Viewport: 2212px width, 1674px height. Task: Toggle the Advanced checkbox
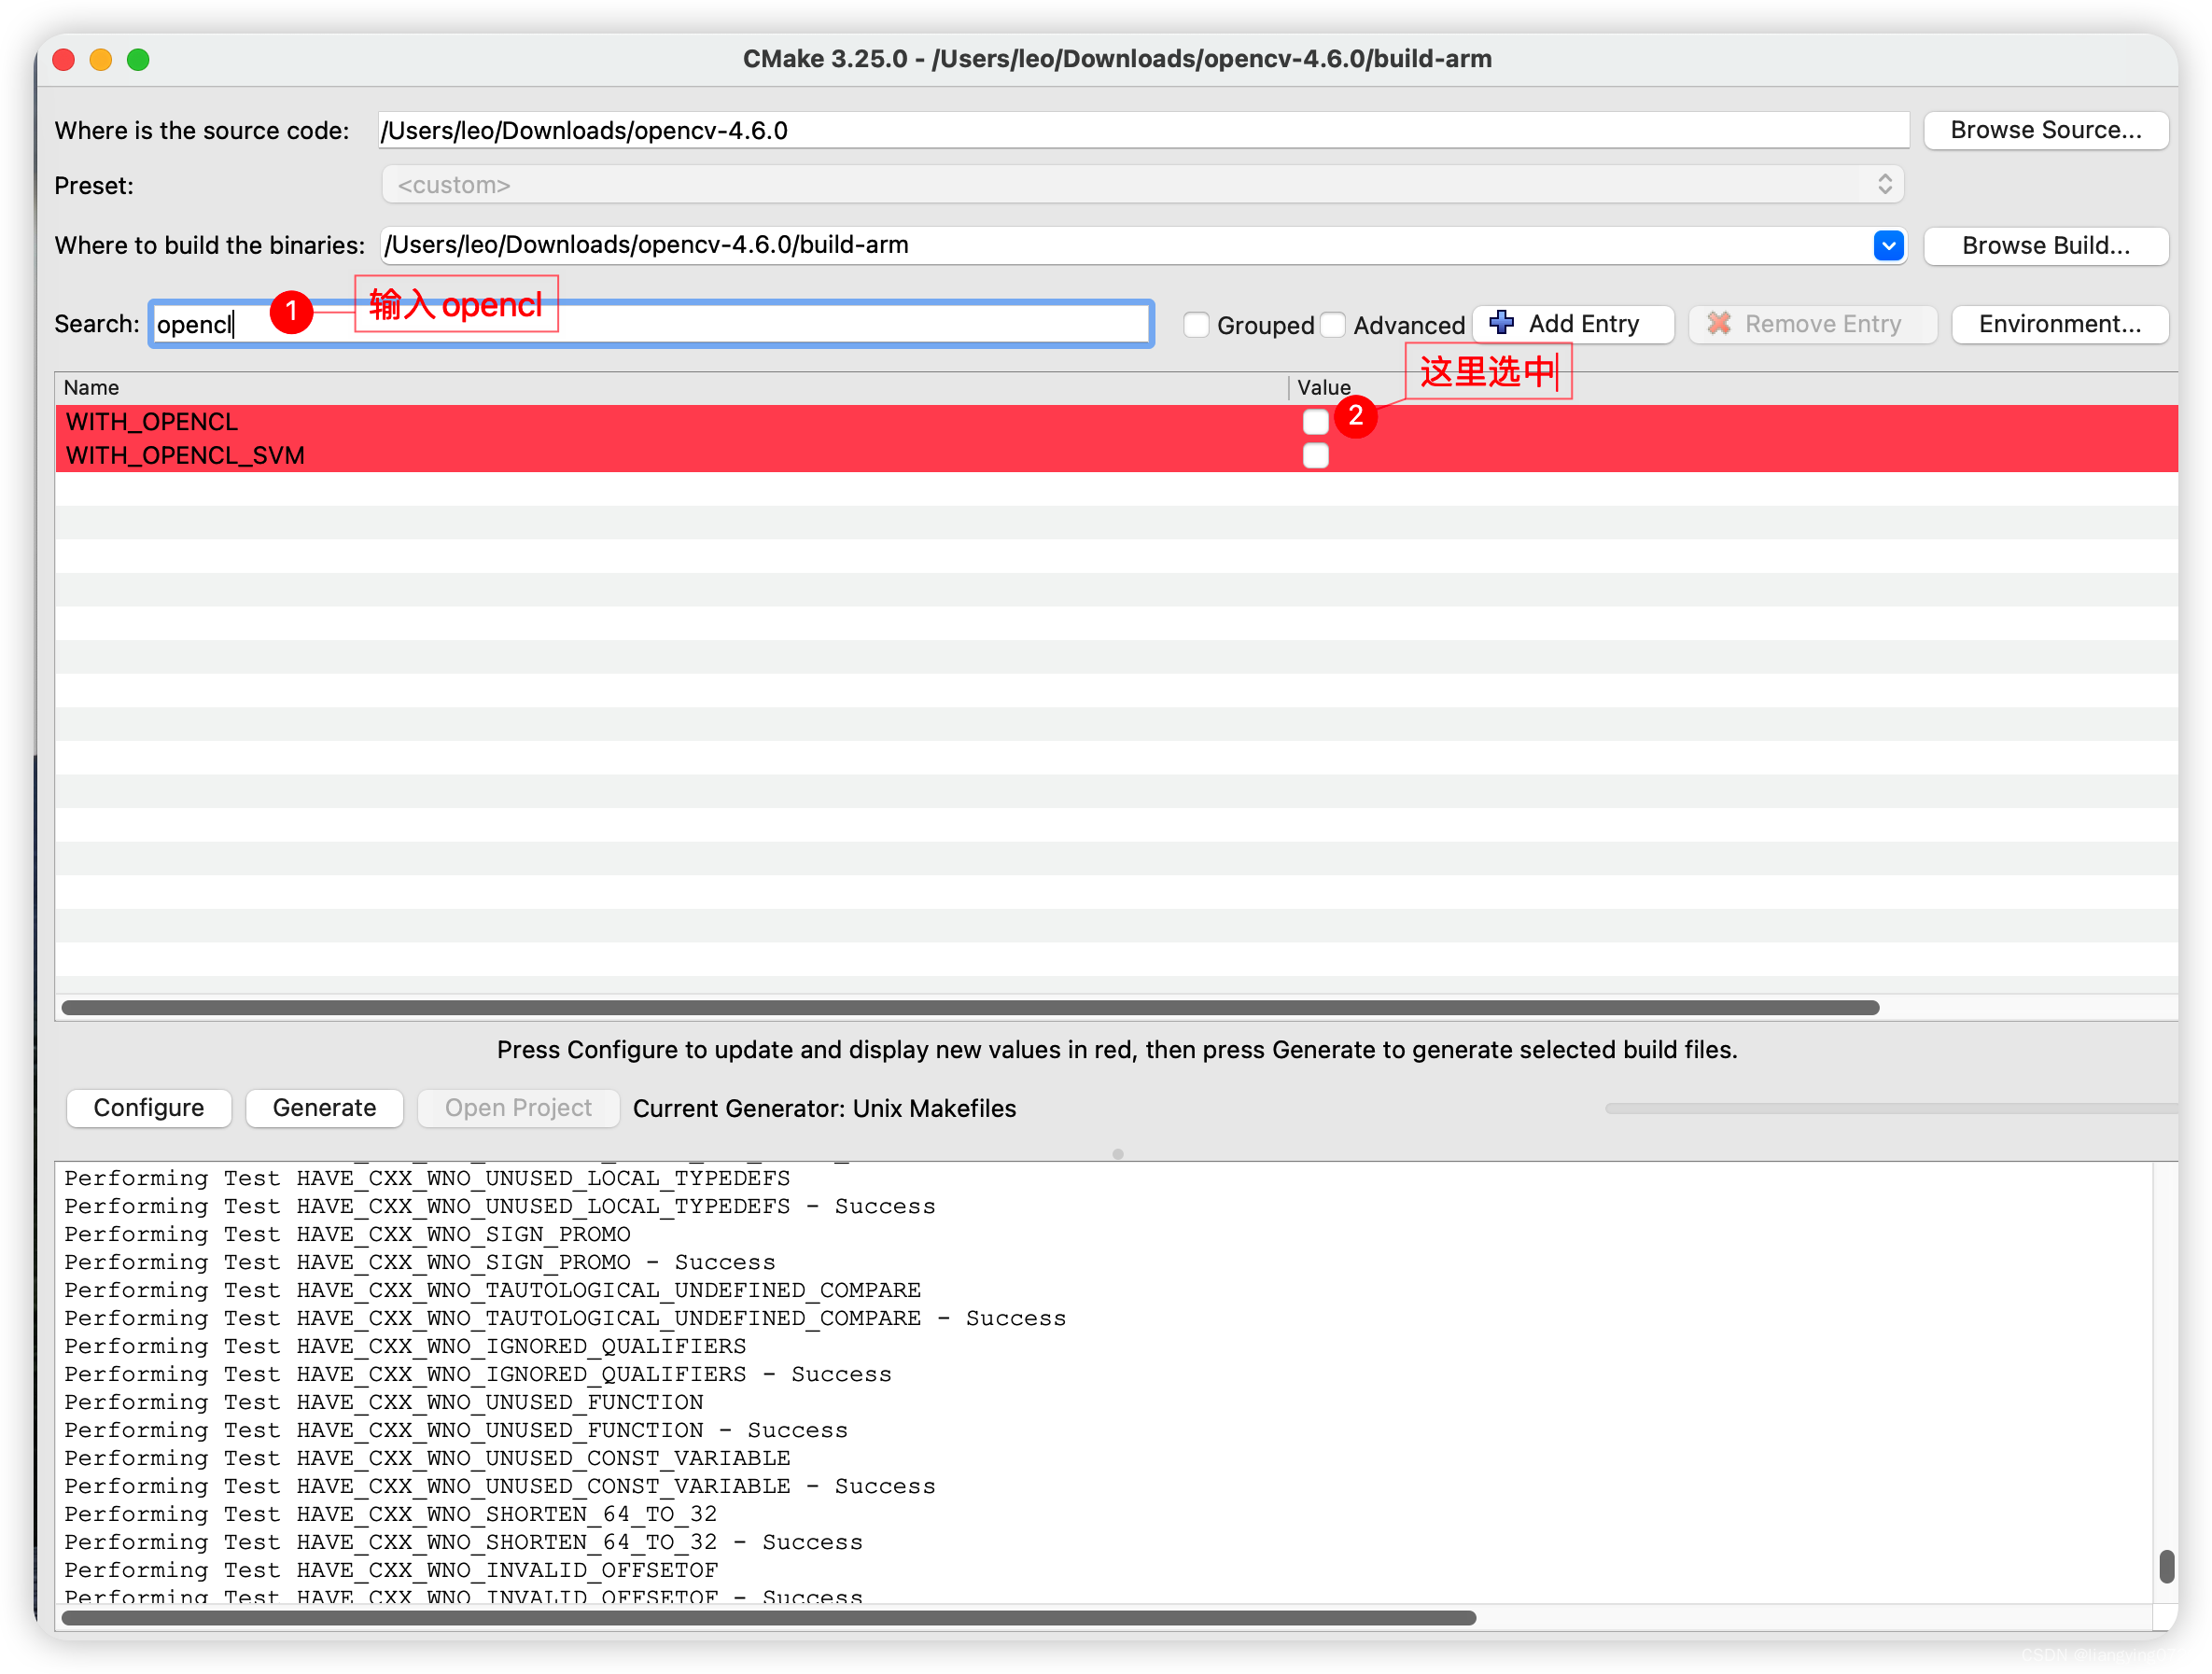pos(1332,325)
